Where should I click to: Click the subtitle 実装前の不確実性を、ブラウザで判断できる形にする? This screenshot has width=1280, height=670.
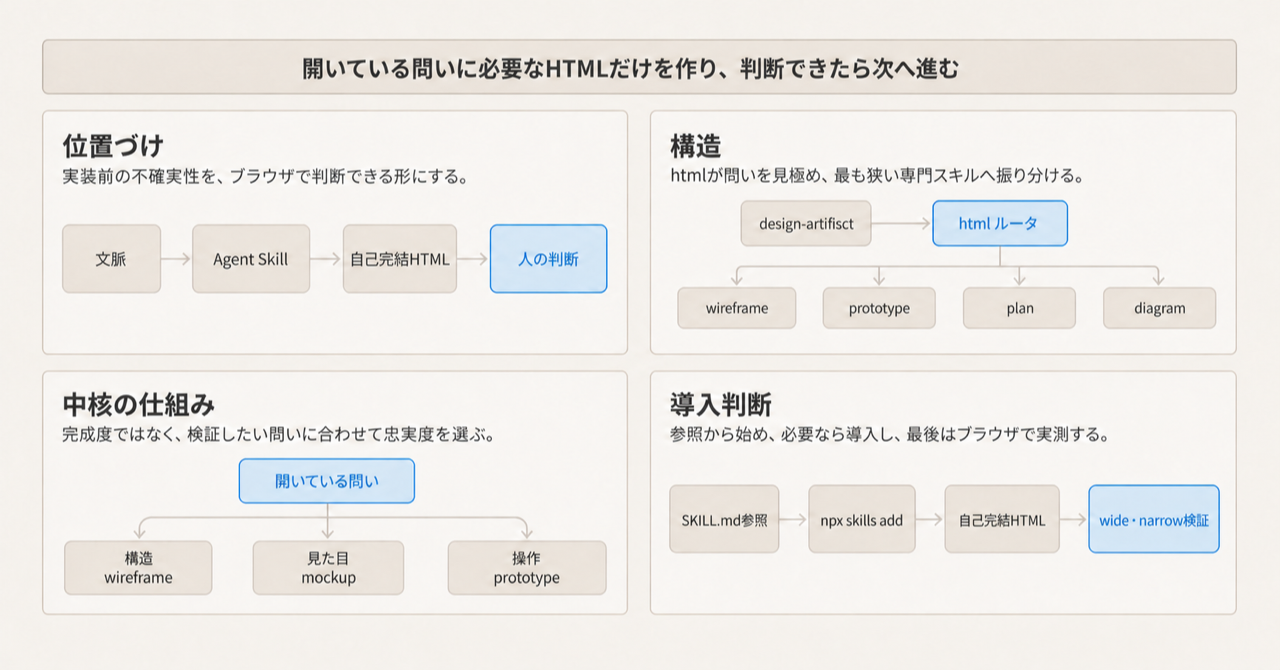click(x=265, y=176)
